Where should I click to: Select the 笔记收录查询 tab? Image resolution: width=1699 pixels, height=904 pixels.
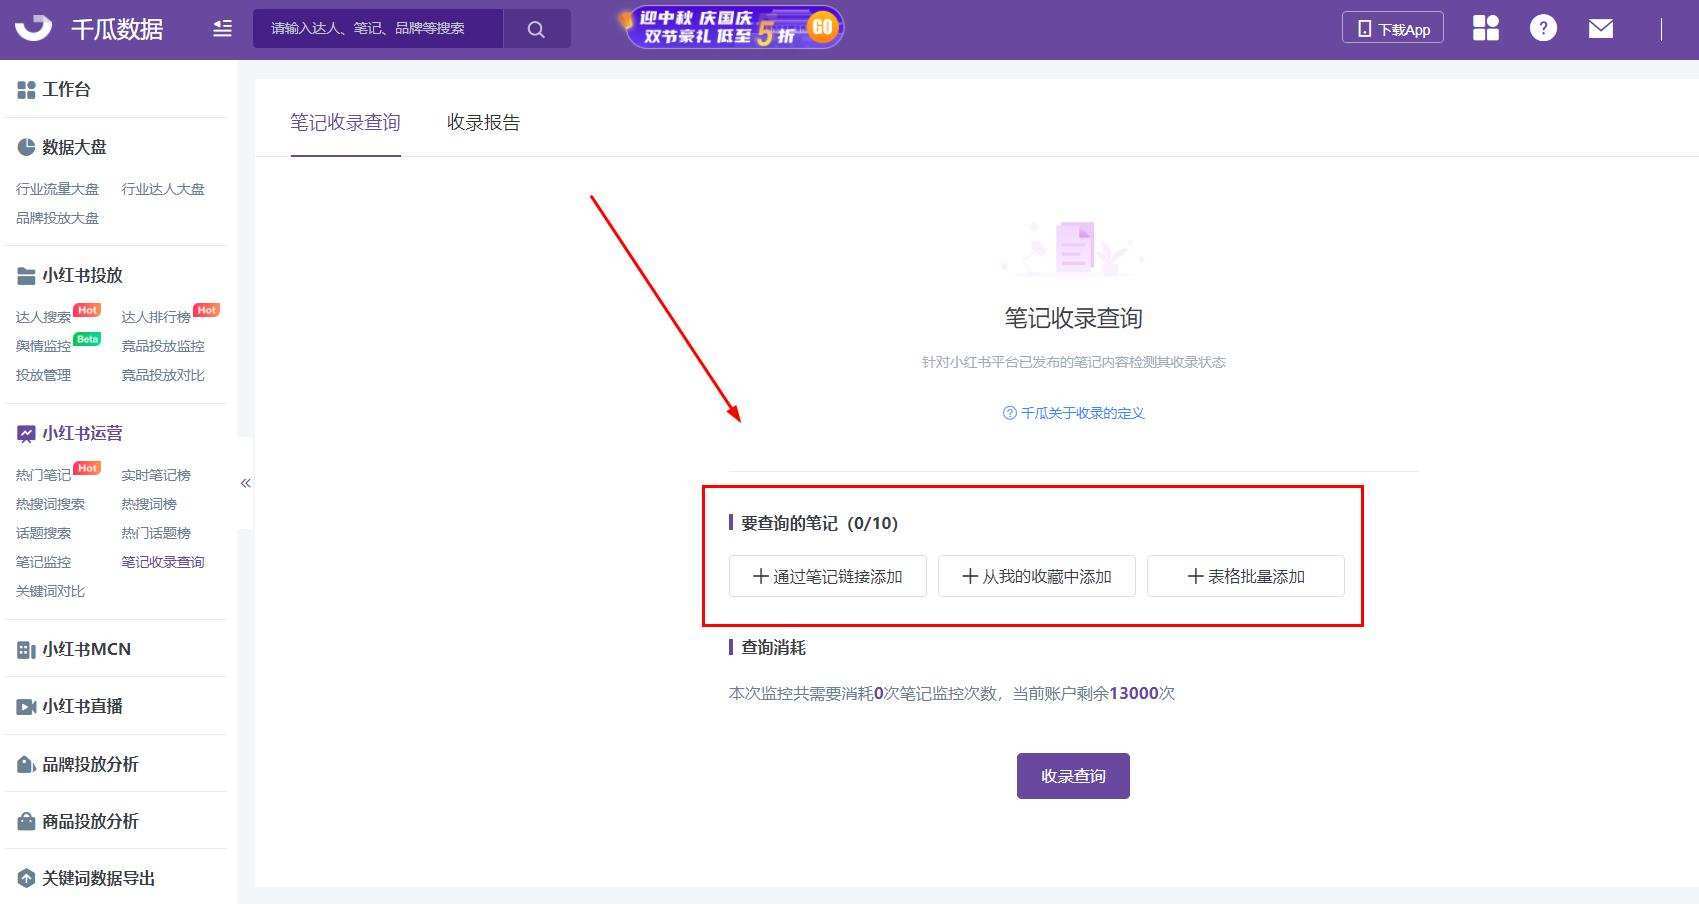coord(345,122)
